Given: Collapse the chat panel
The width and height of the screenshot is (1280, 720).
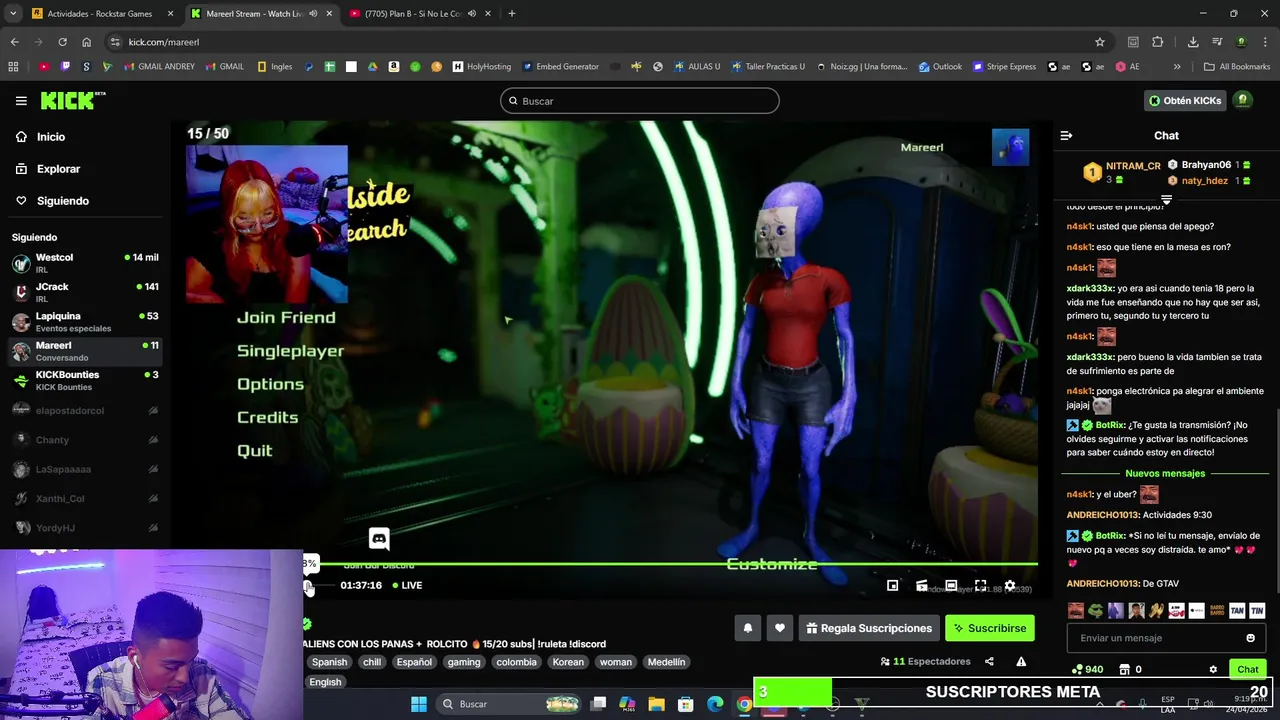Looking at the screenshot, I should coord(1066,136).
